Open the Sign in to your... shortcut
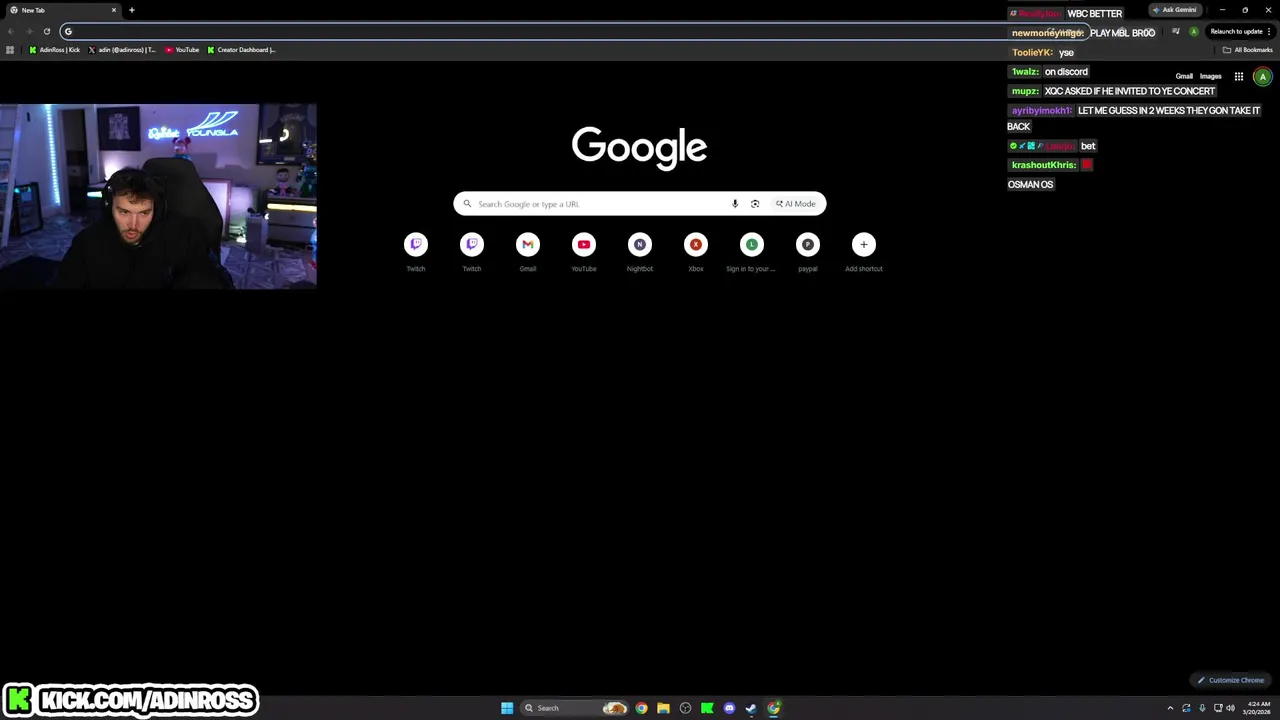This screenshot has width=1280, height=720. tap(752, 251)
